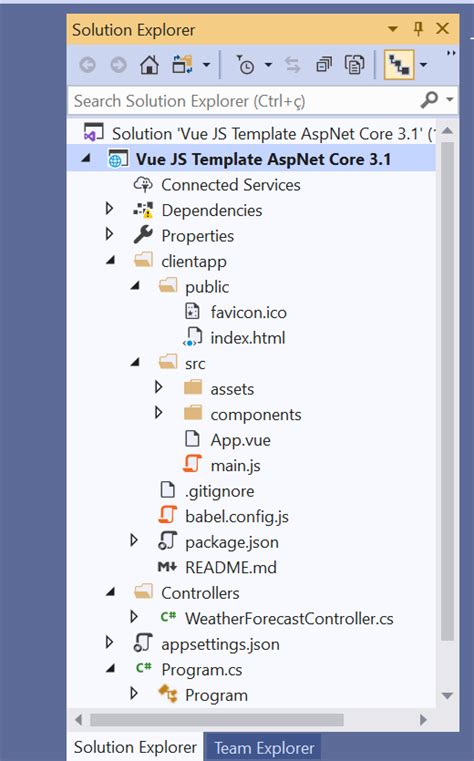474x761 pixels.
Task: Click the main.js JavaScript file icon
Action: click(x=193, y=463)
